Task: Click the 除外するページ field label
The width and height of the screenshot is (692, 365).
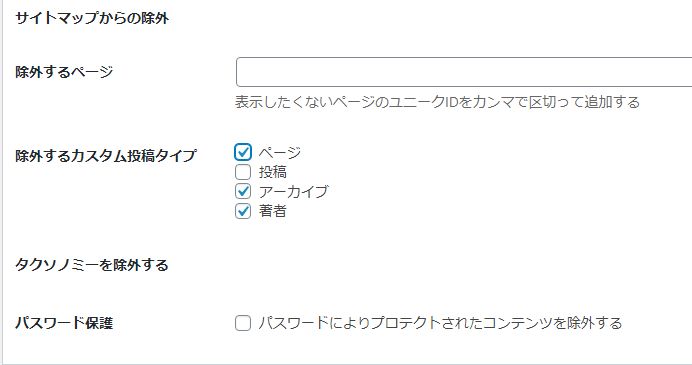Action: [64, 72]
